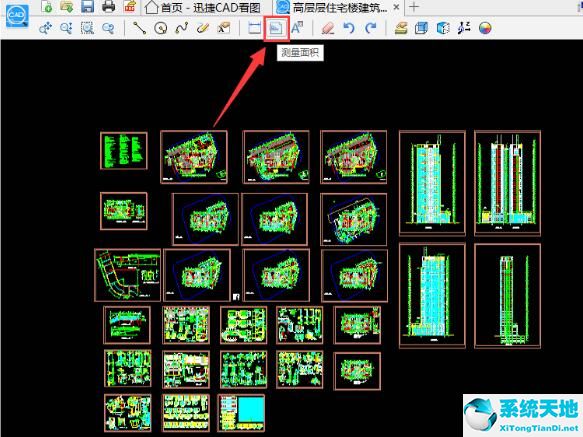583x437 pixels.
Task: Click the text annotation A tool
Action: point(297,28)
